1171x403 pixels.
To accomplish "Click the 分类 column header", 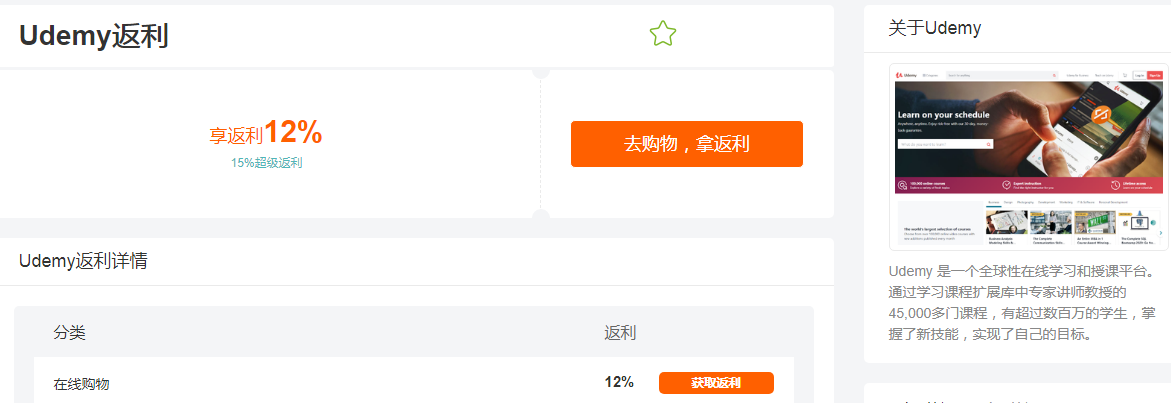I will coord(69,332).
